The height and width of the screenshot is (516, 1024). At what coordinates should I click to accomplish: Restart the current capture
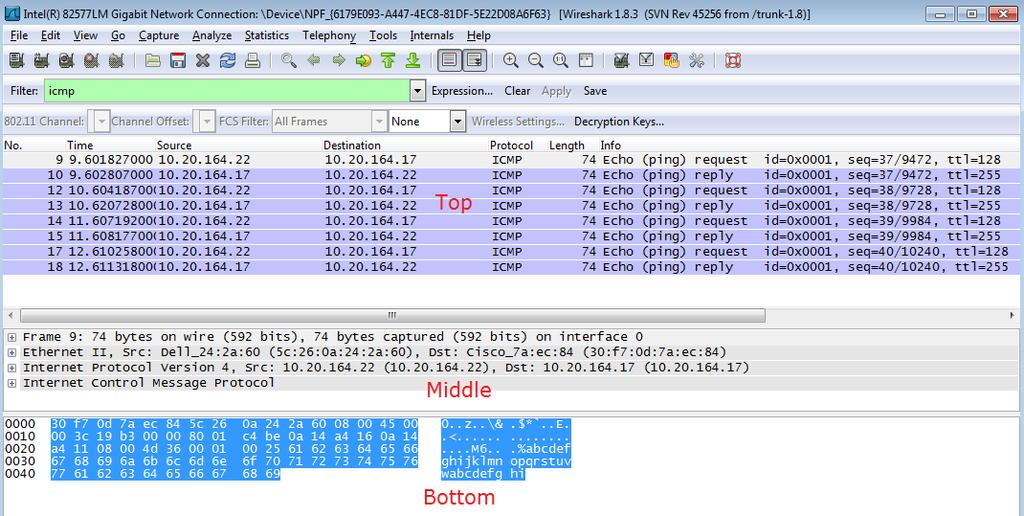tap(117, 61)
